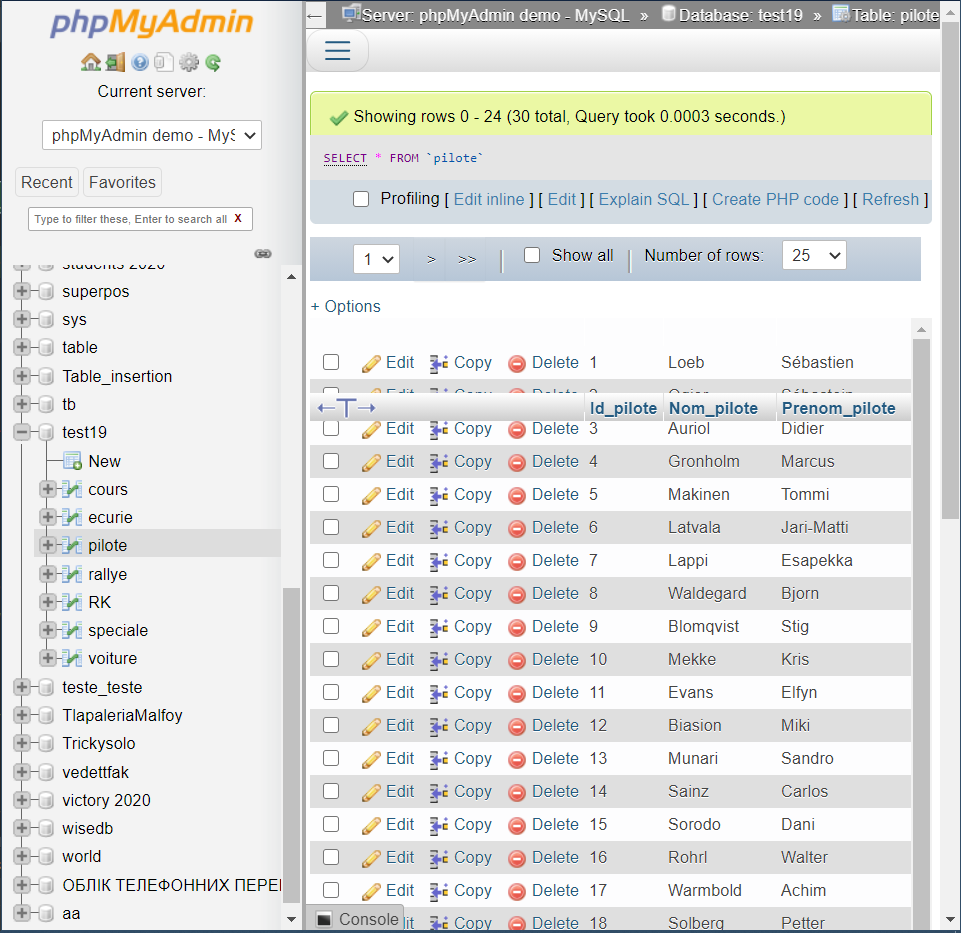Open the hamburger menu button
This screenshot has width=961, height=933.
coord(337,50)
